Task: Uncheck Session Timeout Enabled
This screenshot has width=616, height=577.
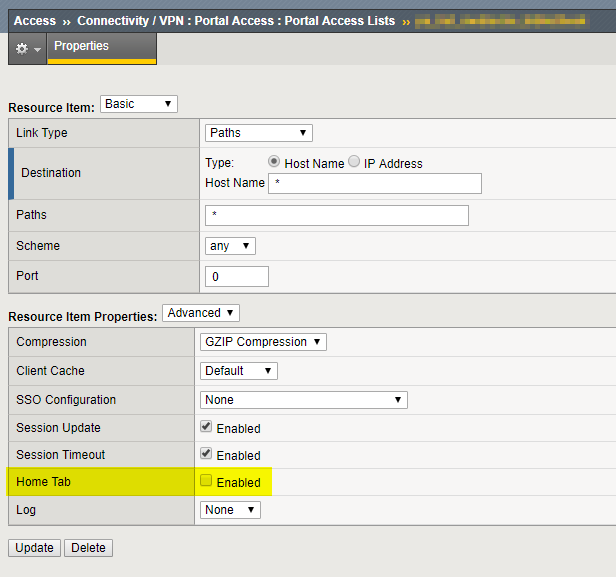Action: [206, 454]
